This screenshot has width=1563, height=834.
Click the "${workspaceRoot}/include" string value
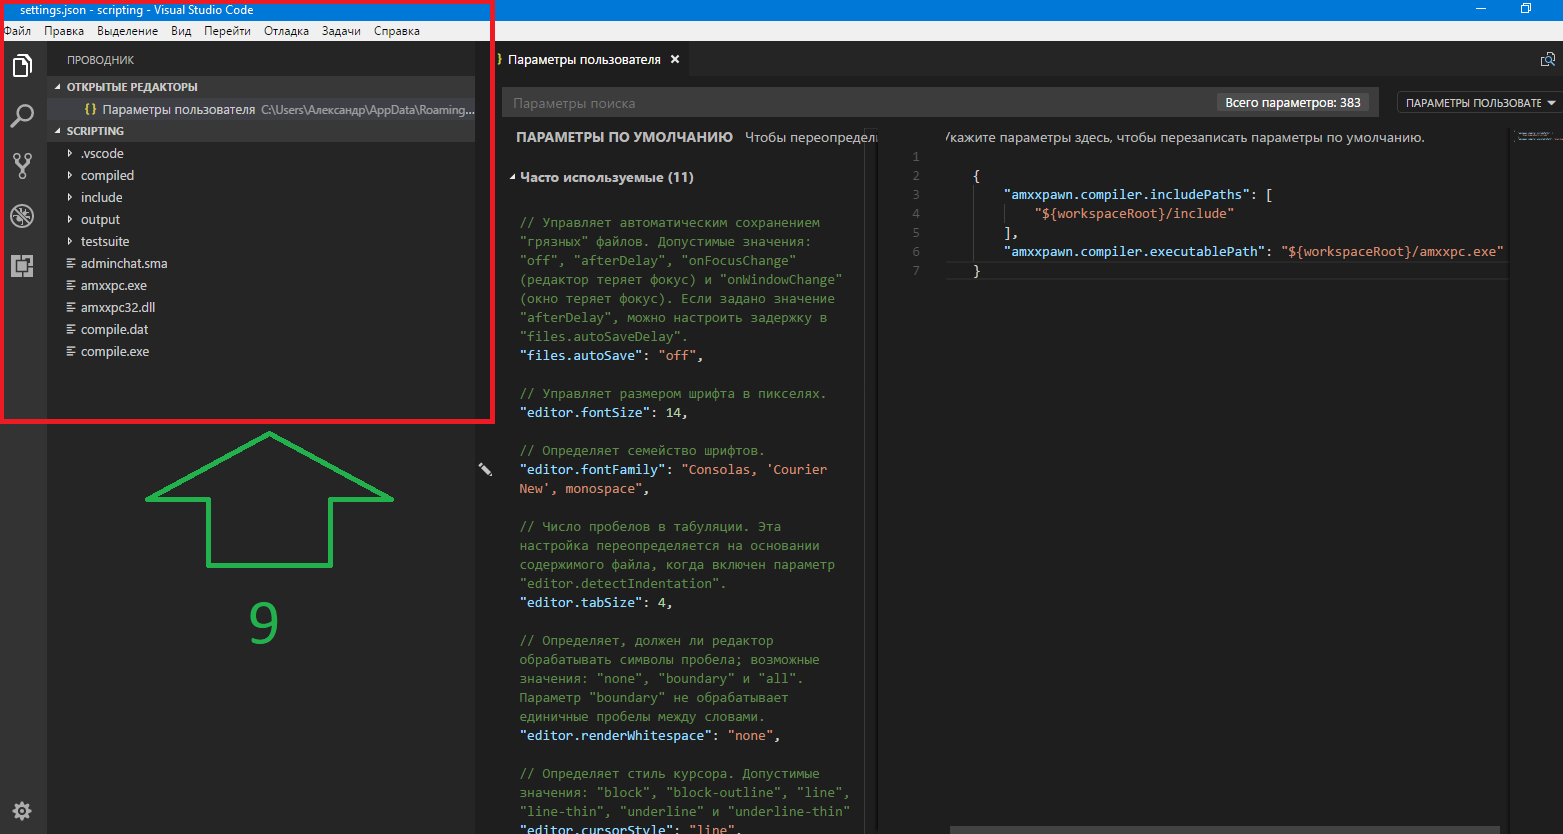tap(1134, 214)
